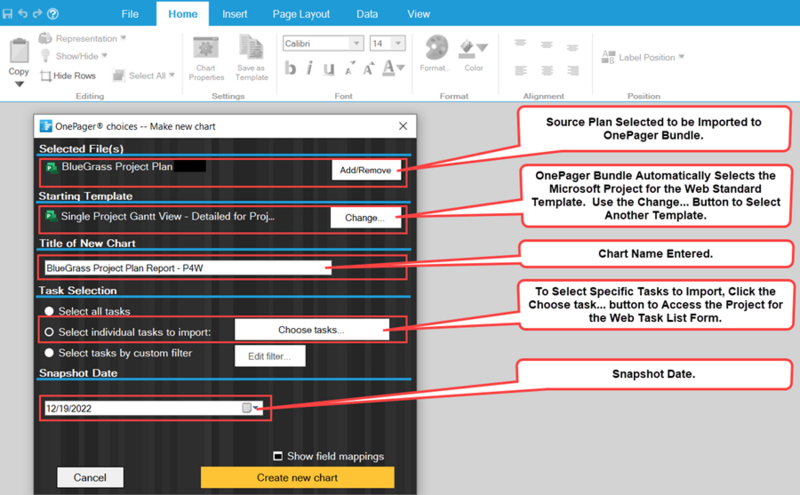Click the Single Project Gantt View template entry
Viewport: 800px width, 495px height.
point(160,216)
